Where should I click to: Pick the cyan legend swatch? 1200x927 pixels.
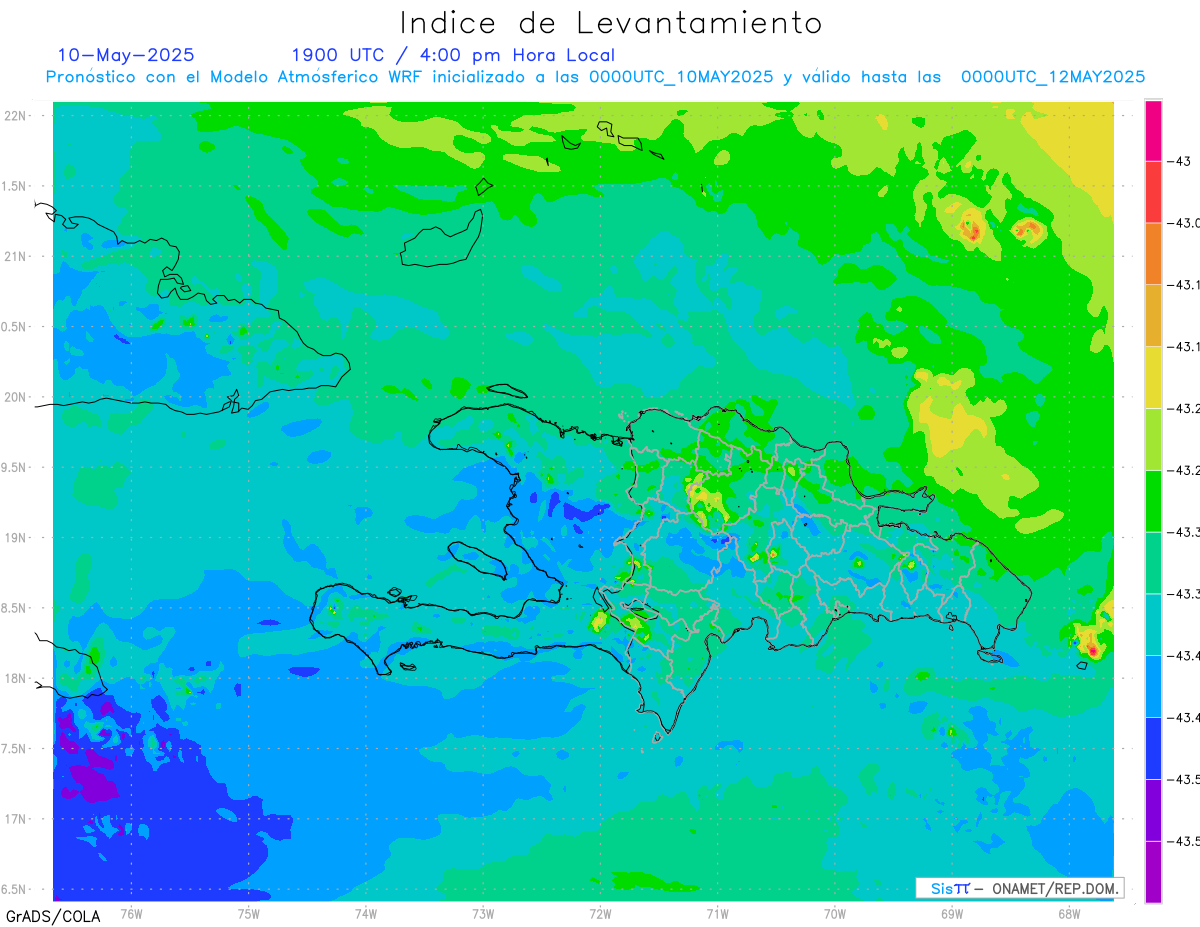pyautogui.click(x=1153, y=624)
